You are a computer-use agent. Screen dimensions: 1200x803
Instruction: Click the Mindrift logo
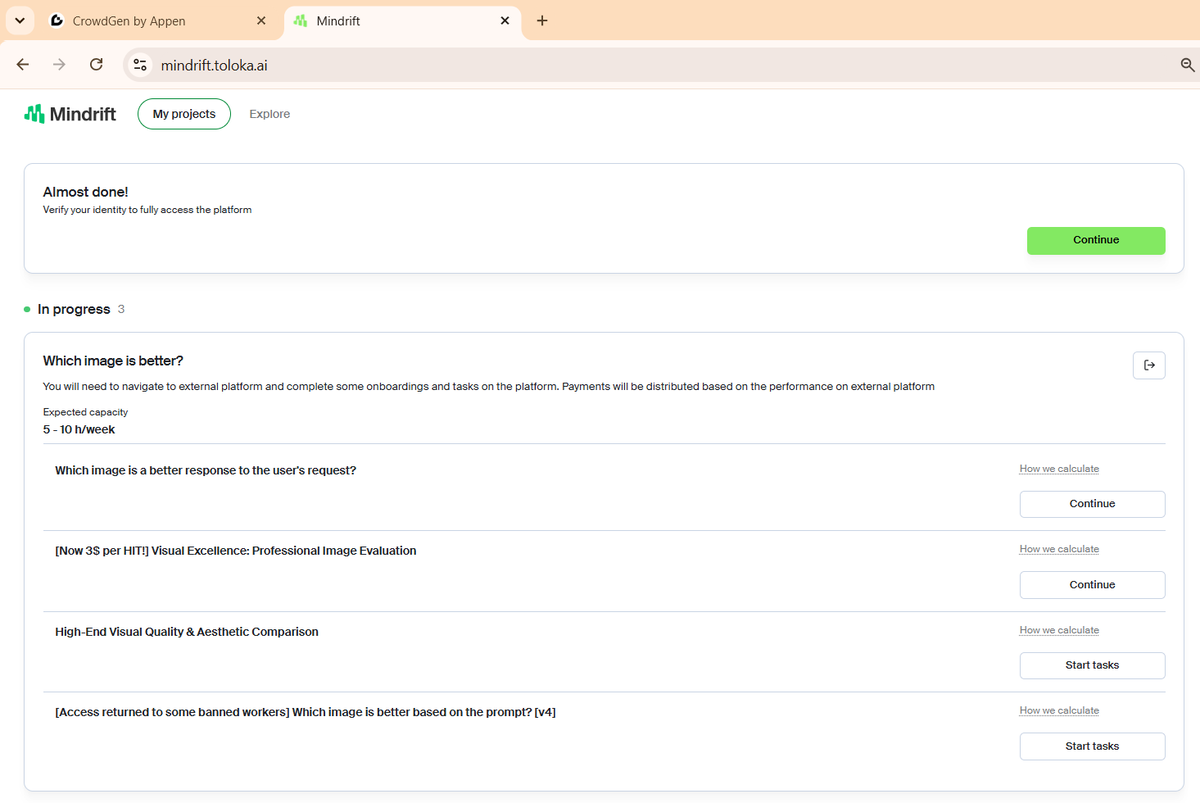pyautogui.click(x=70, y=114)
